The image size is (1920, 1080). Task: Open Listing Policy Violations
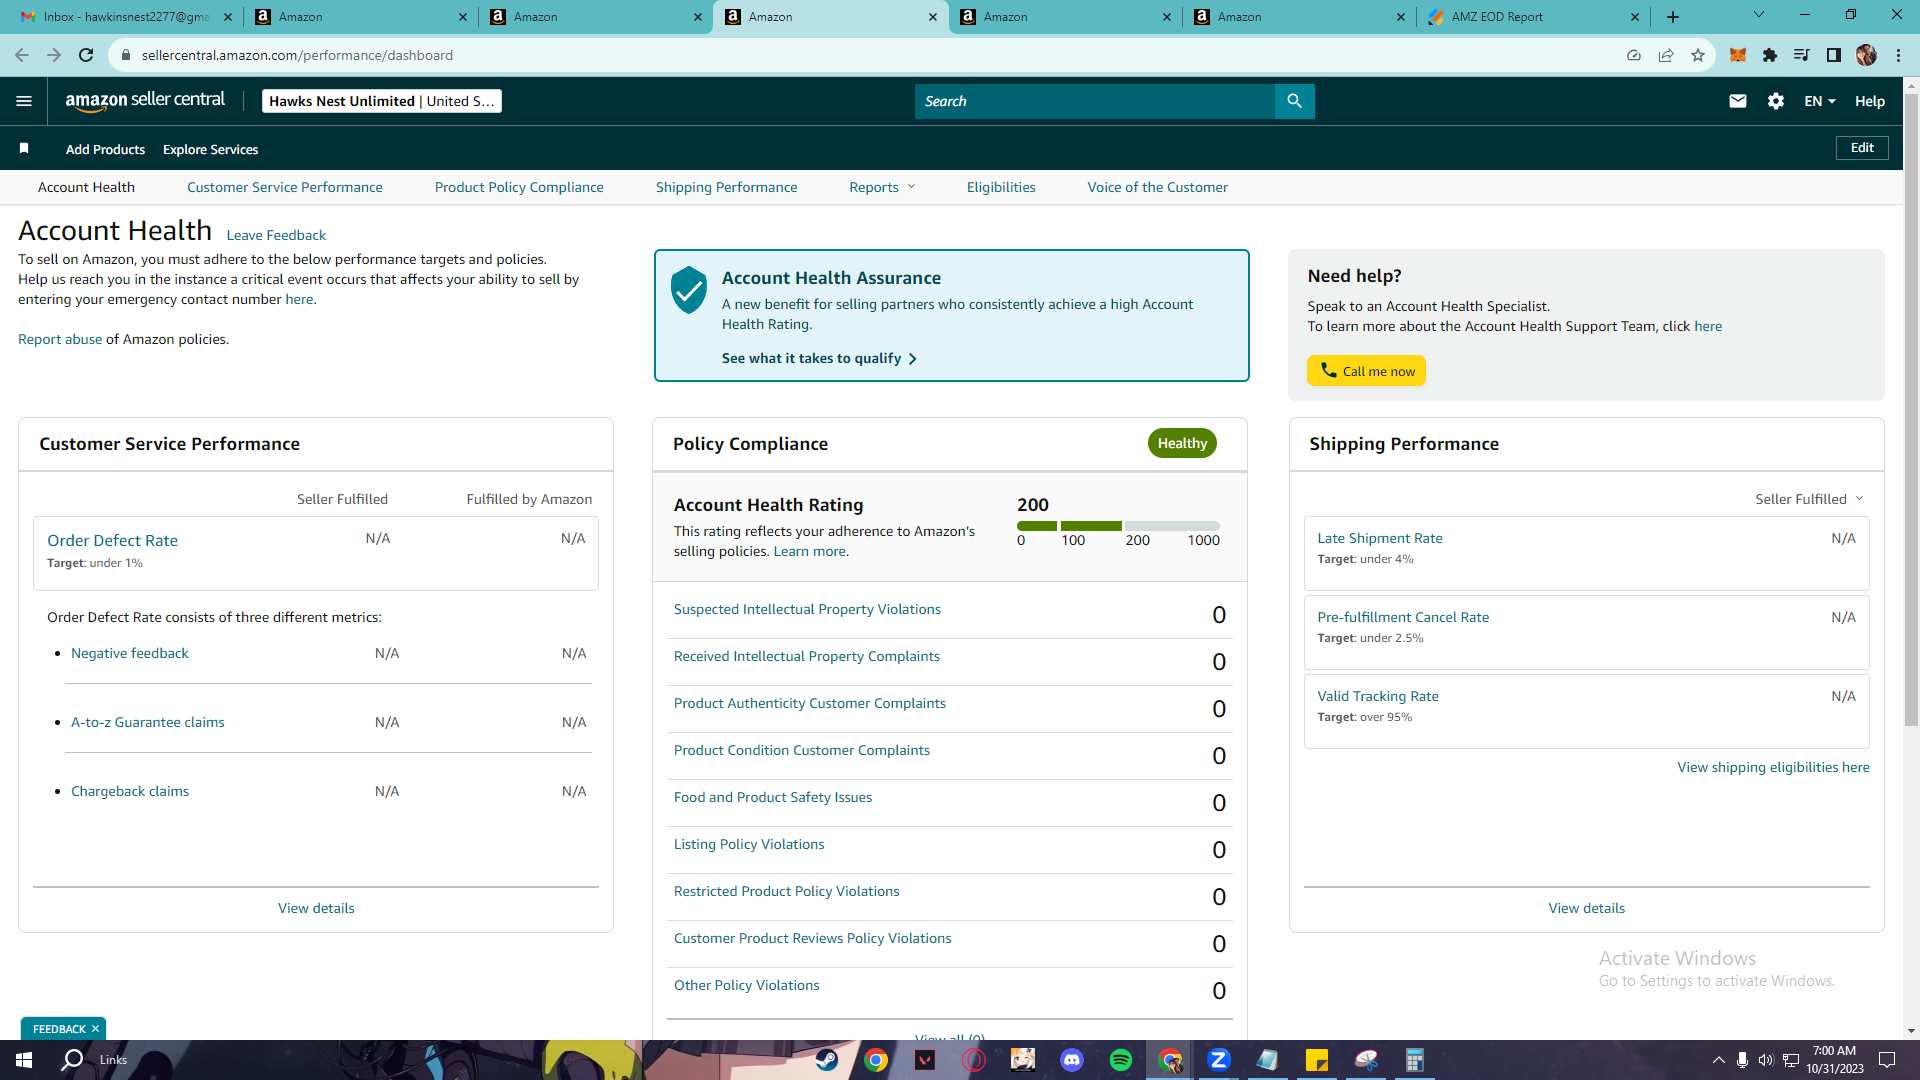(749, 844)
